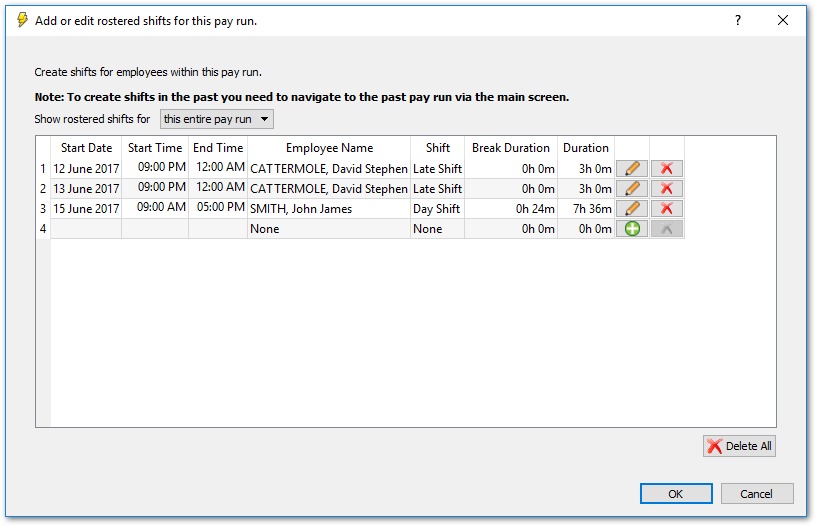Click the empty Start Date cell in row 4
This screenshot has width=816, height=526.
86,228
